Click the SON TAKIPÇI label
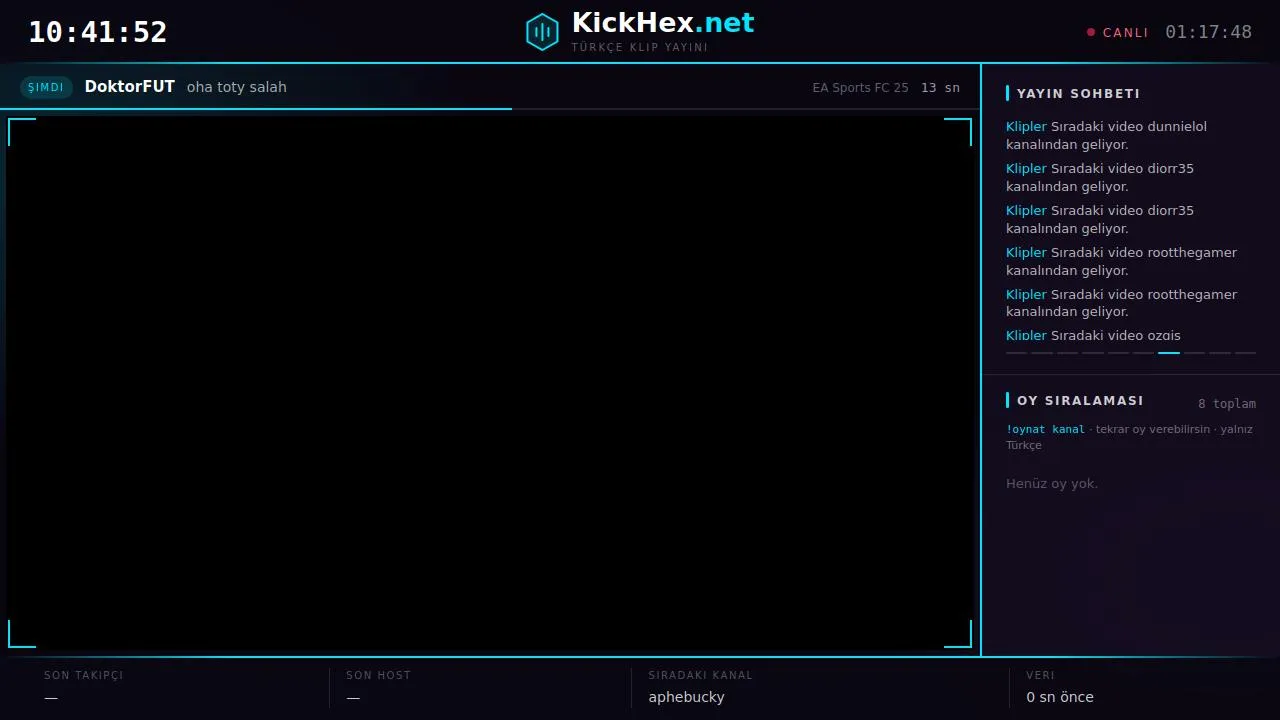This screenshot has height=720, width=1280. (x=84, y=675)
